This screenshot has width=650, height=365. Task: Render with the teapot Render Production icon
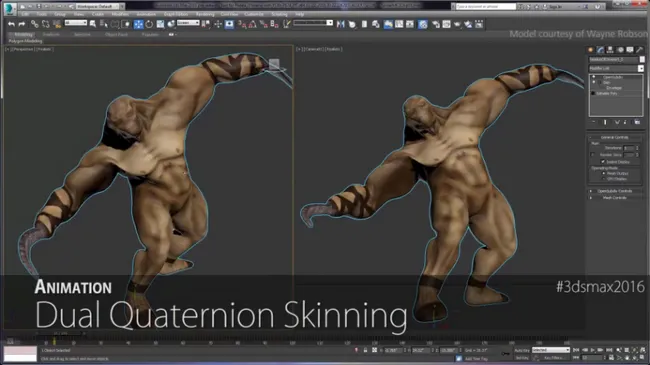pos(457,24)
